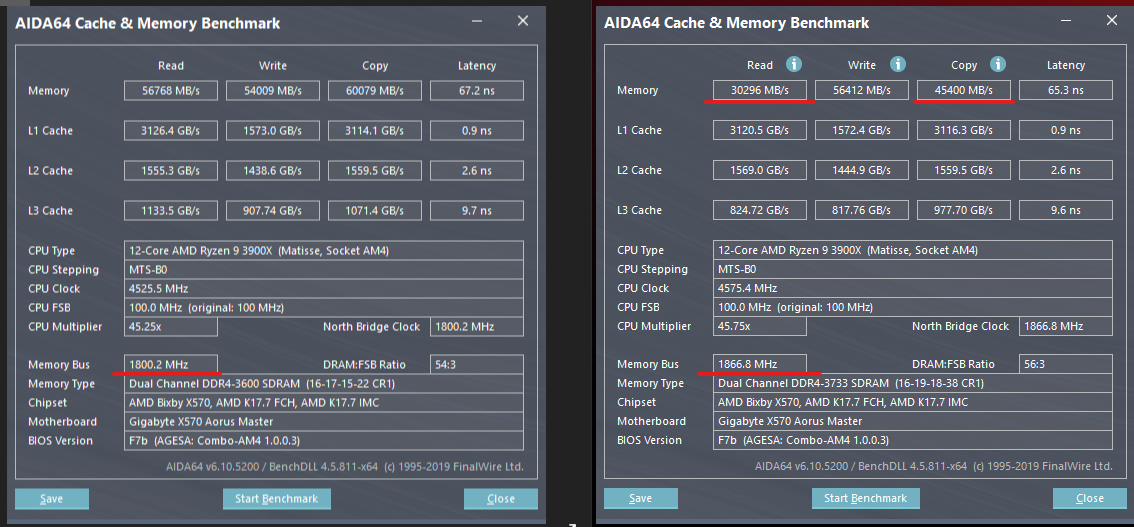Click Save button in left AIDA64 window
Image resolution: width=1134 pixels, height=527 pixels.
tap(52, 499)
